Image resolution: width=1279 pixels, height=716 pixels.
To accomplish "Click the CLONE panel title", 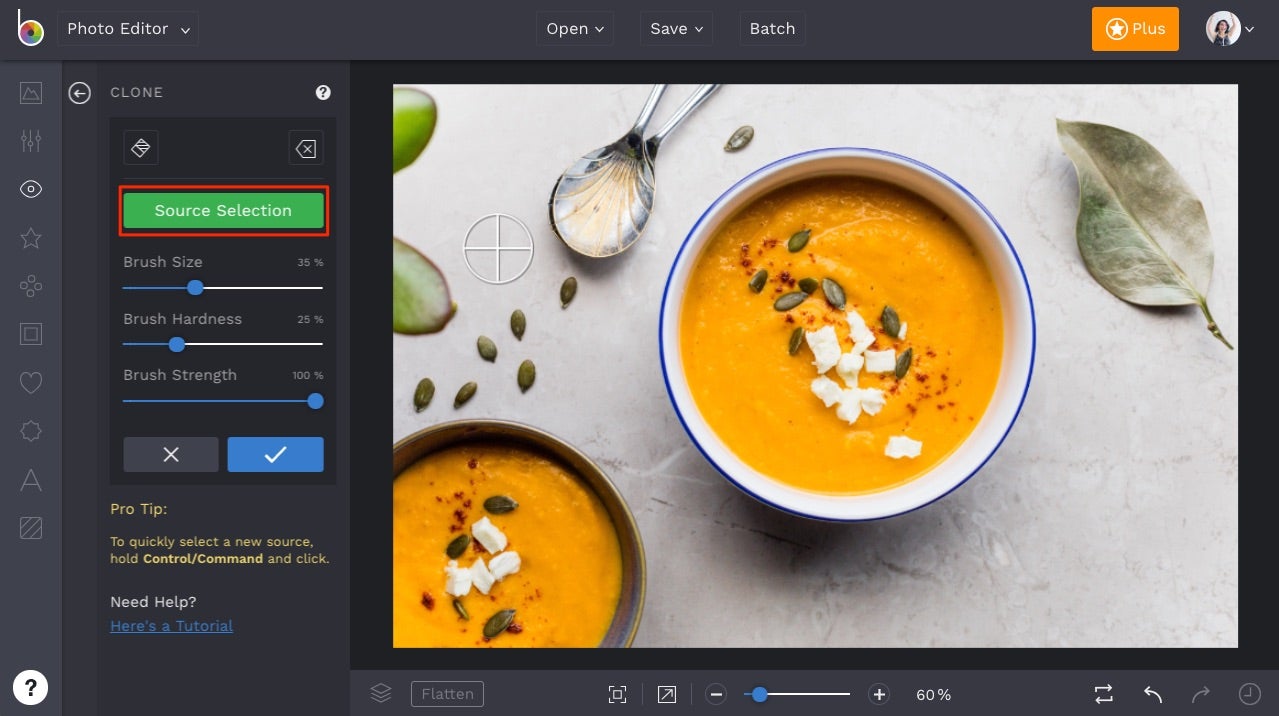I will [136, 92].
